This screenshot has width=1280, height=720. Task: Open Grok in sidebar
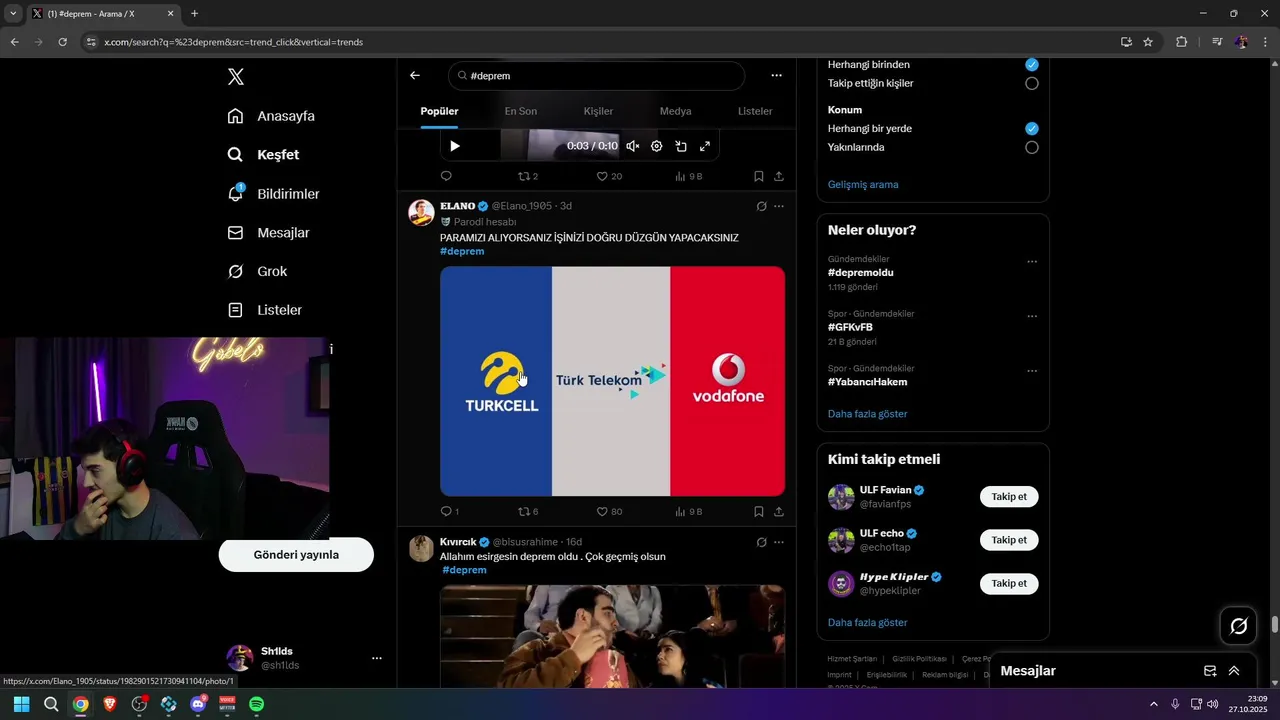click(258, 272)
